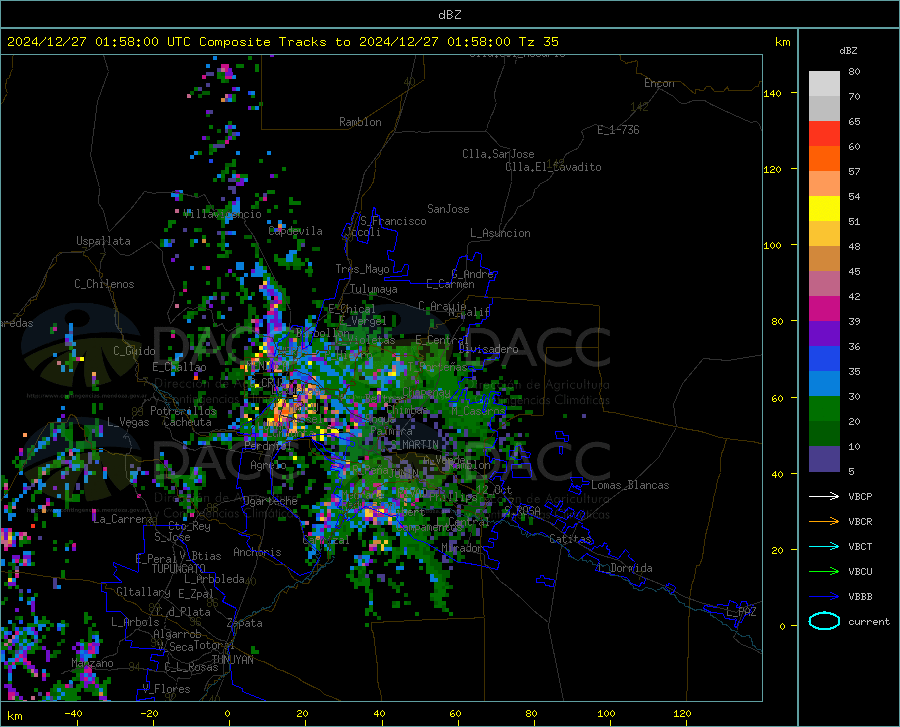Select the purple 5 dBZ color swatch
This screenshot has width=900, height=727.
pyautogui.click(x=824, y=459)
